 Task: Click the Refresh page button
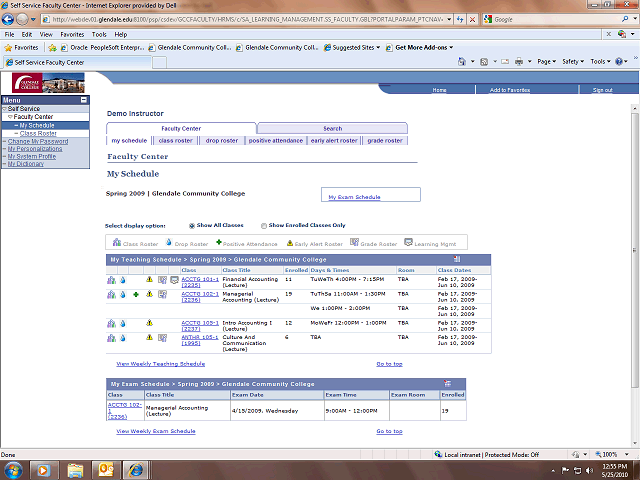pos(460,19)
